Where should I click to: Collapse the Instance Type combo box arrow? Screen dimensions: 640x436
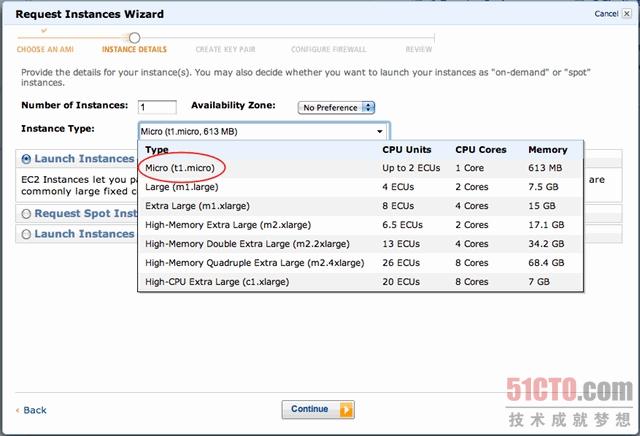(380, 131)
